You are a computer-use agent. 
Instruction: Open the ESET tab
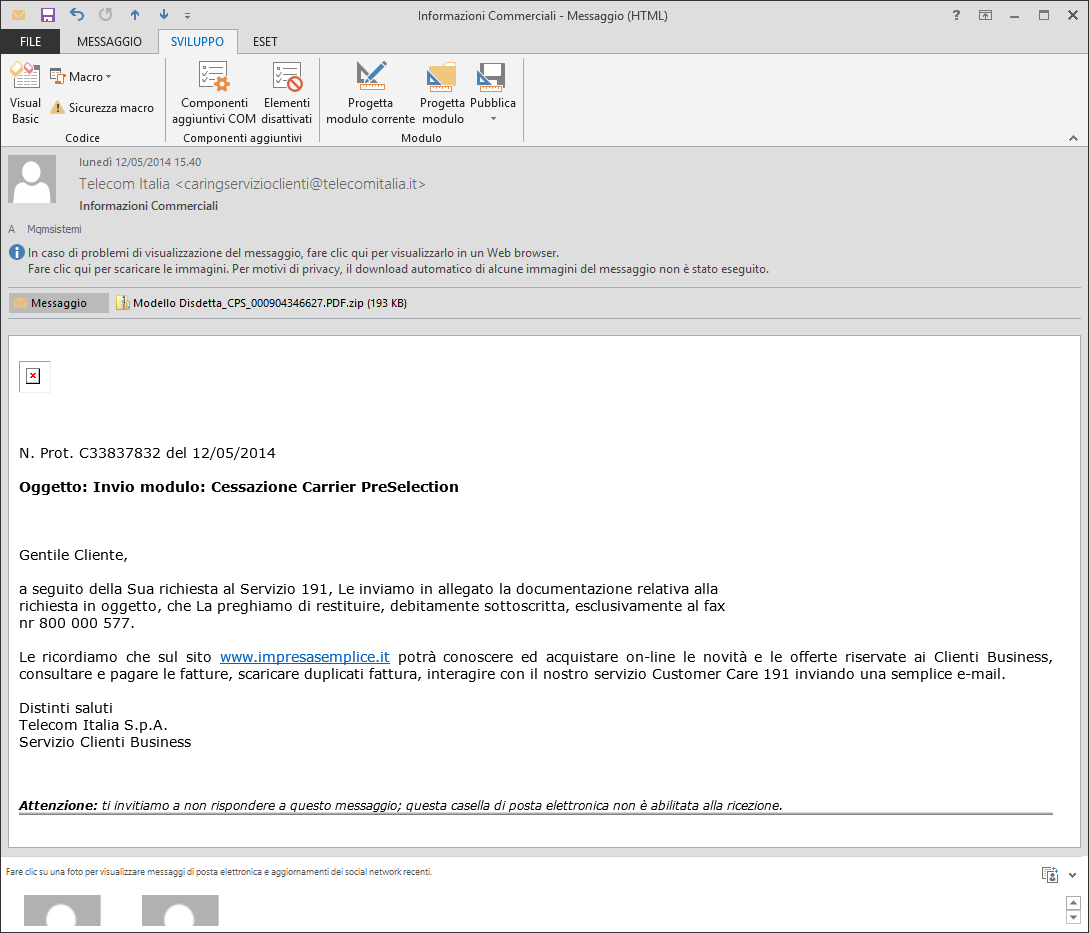point(265,42)
